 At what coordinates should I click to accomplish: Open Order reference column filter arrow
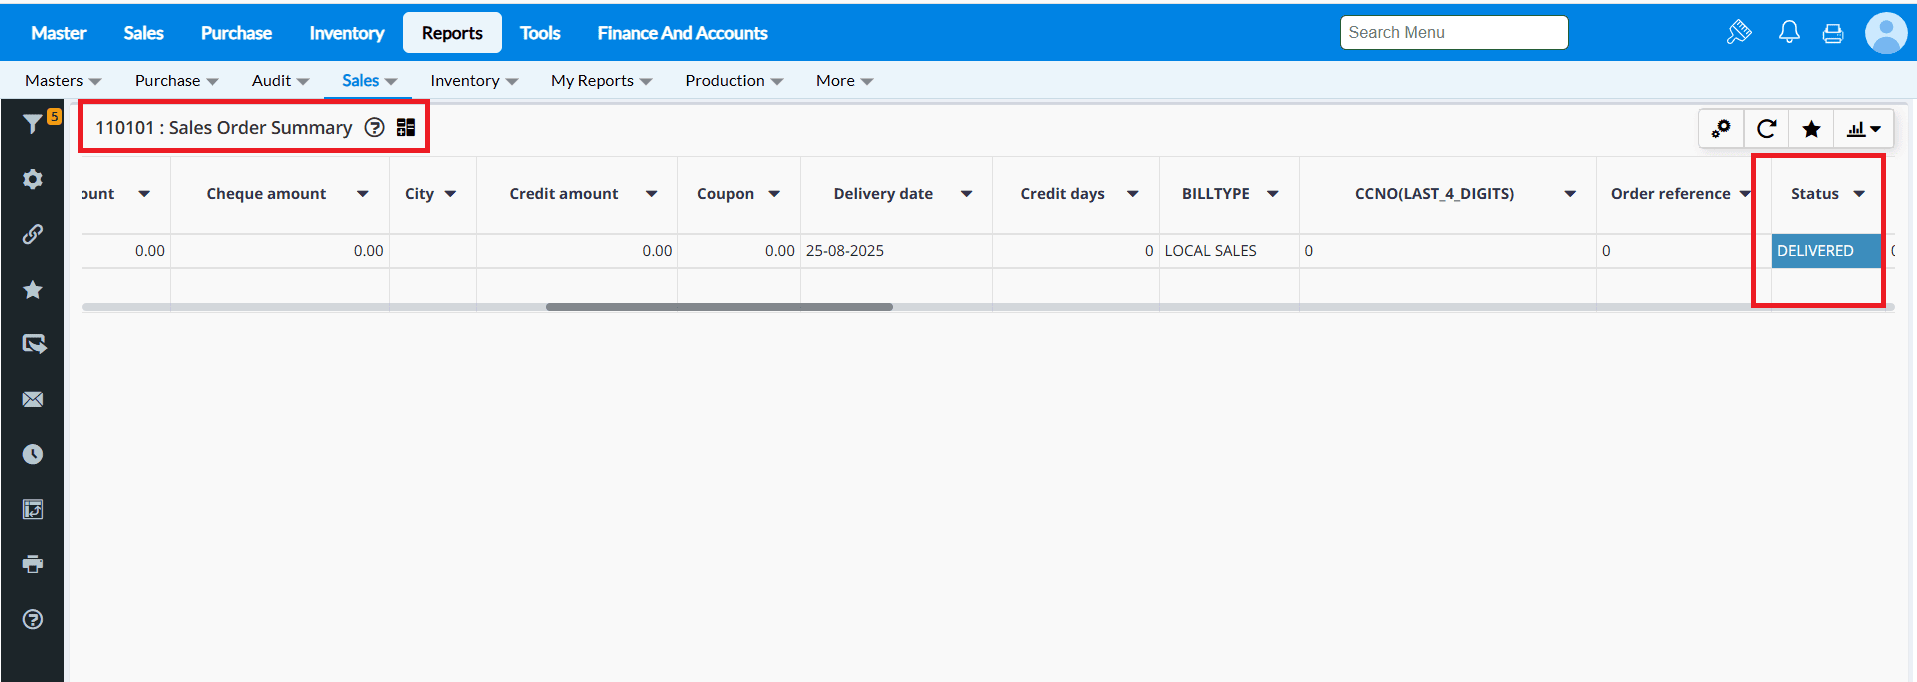coord(1745,194)
